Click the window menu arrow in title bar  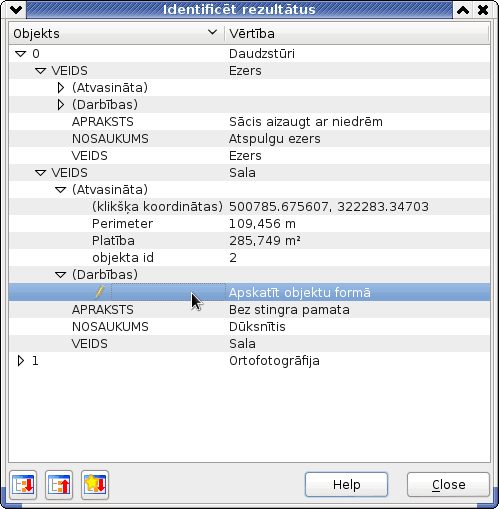(16, 10)
